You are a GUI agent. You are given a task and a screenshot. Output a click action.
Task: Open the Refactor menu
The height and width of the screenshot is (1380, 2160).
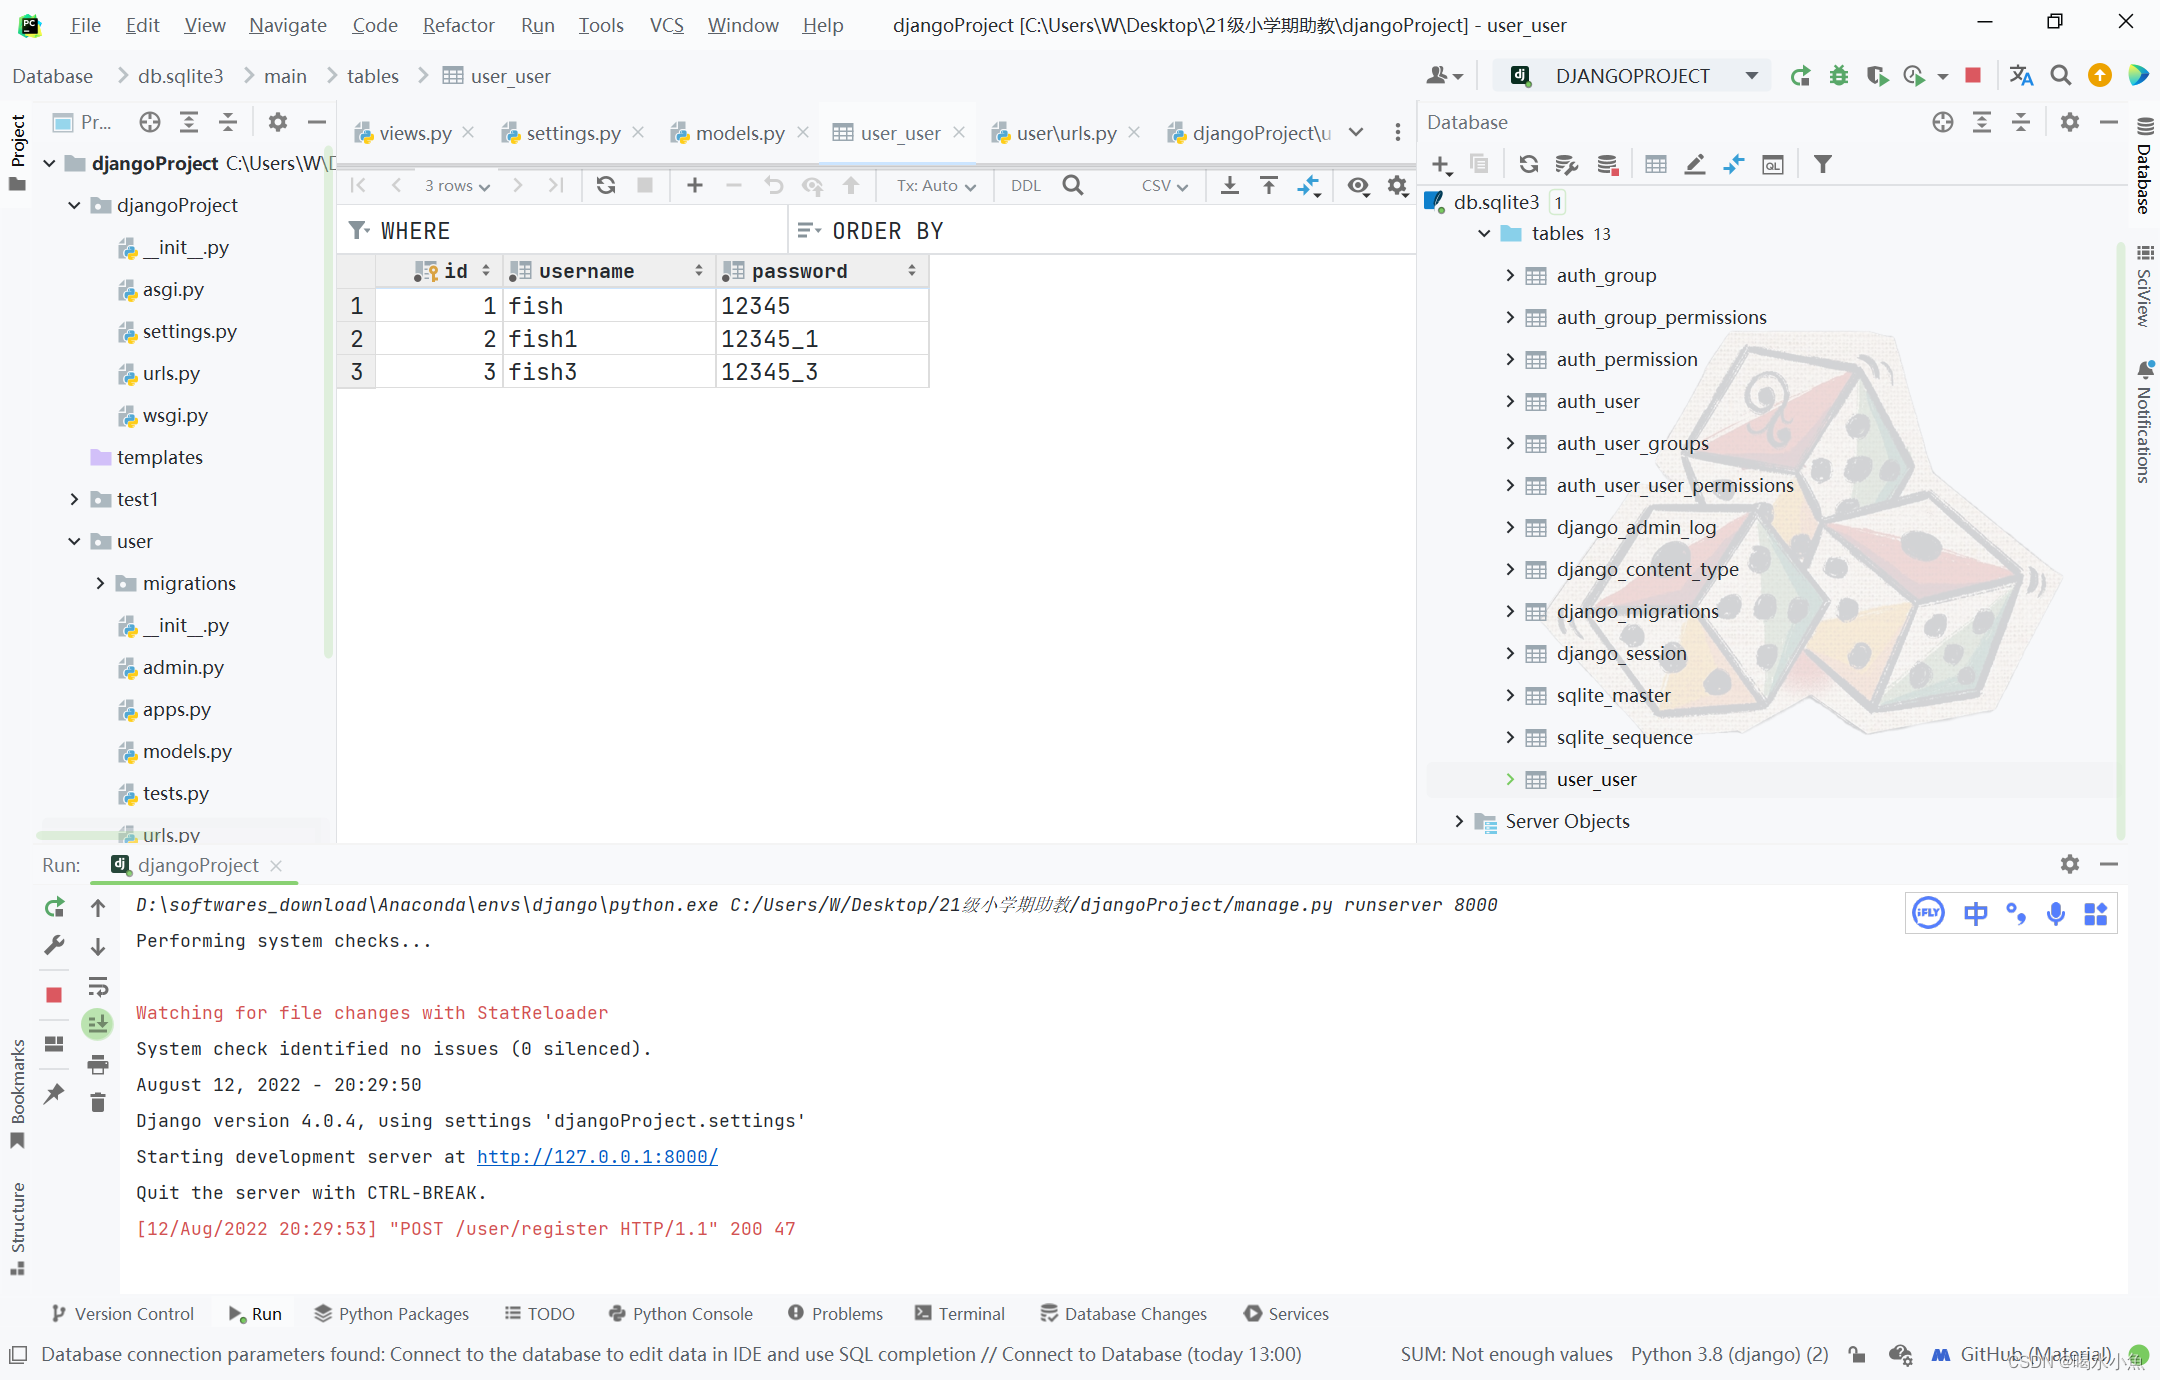pyautogui.click(x=458, y=25)
